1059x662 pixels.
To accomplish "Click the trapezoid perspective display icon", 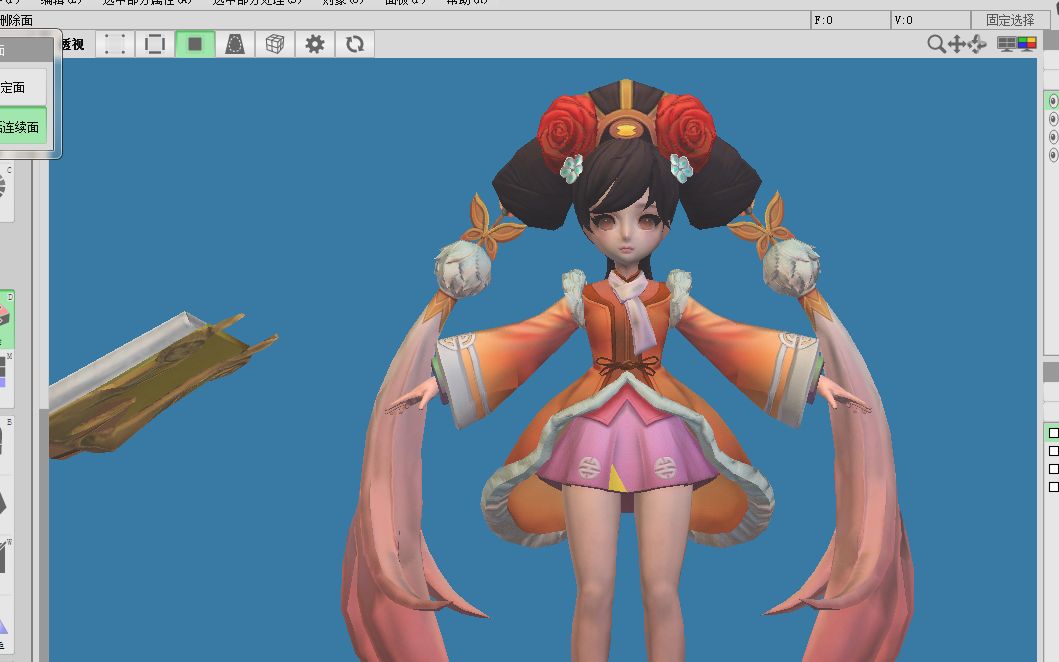I will tap(234, 45).
